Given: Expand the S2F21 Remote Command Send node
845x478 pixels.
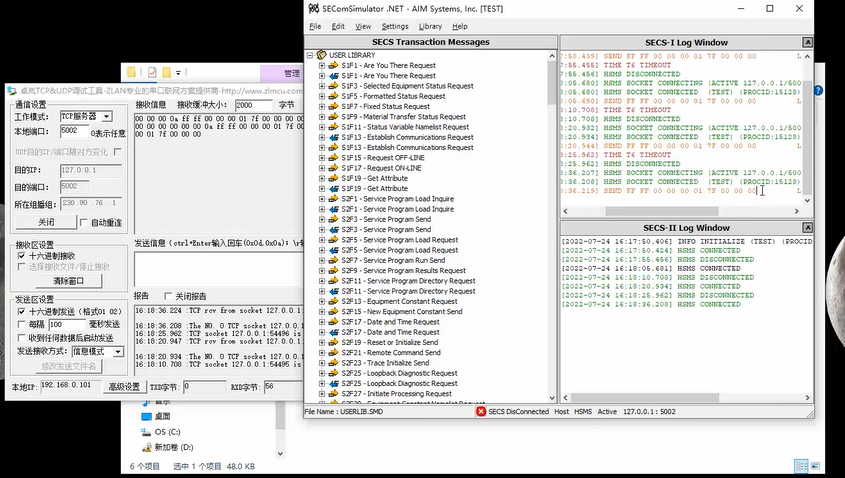Looking at the screenshot, I should pyautogui.click(x=322, y=352).
